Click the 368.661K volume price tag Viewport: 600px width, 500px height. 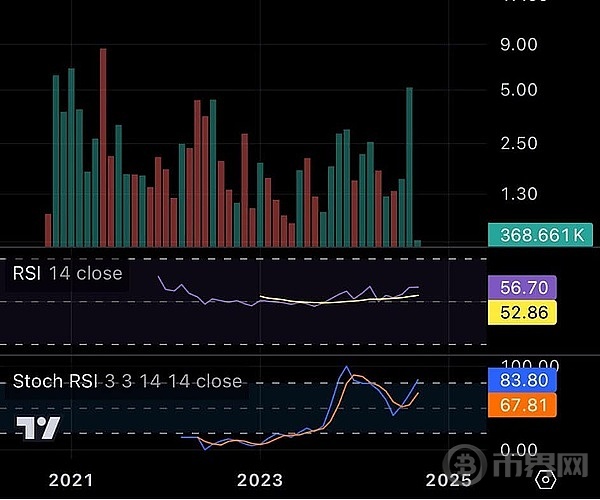tap(541, 235)
